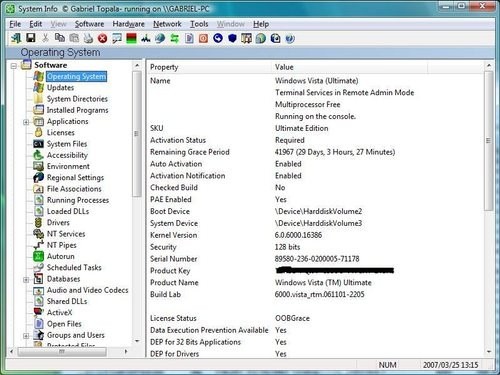Expand the Applications tree node

tap(26, 122)
